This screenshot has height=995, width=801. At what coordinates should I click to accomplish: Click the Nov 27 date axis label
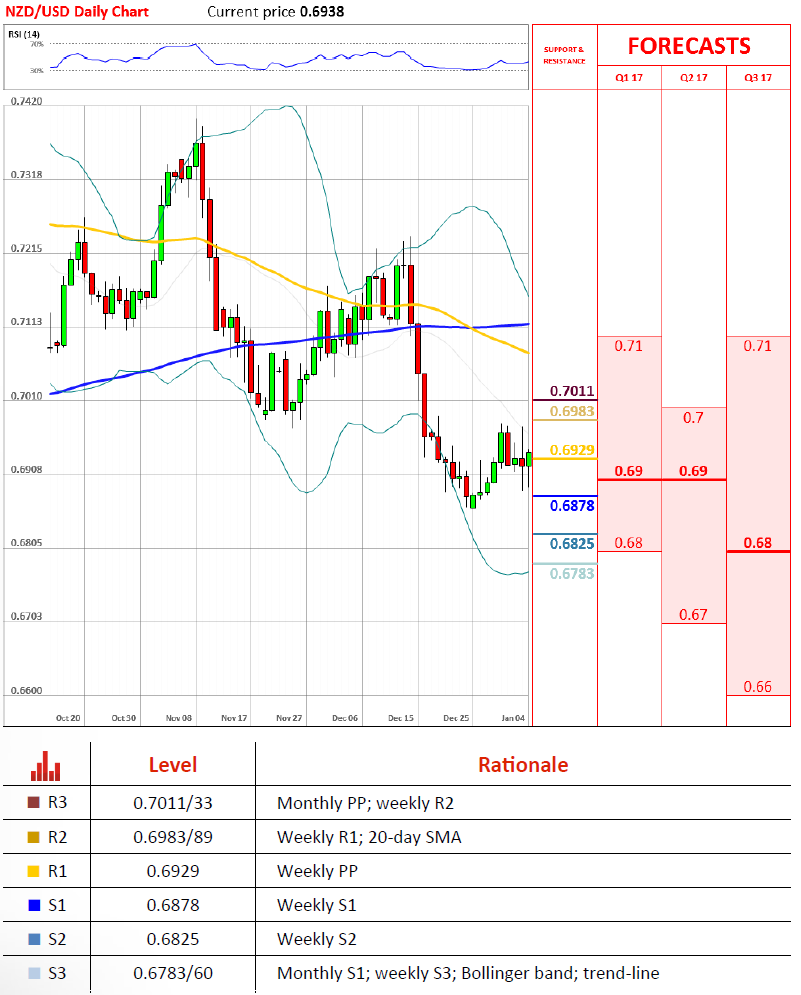[289, 718]
